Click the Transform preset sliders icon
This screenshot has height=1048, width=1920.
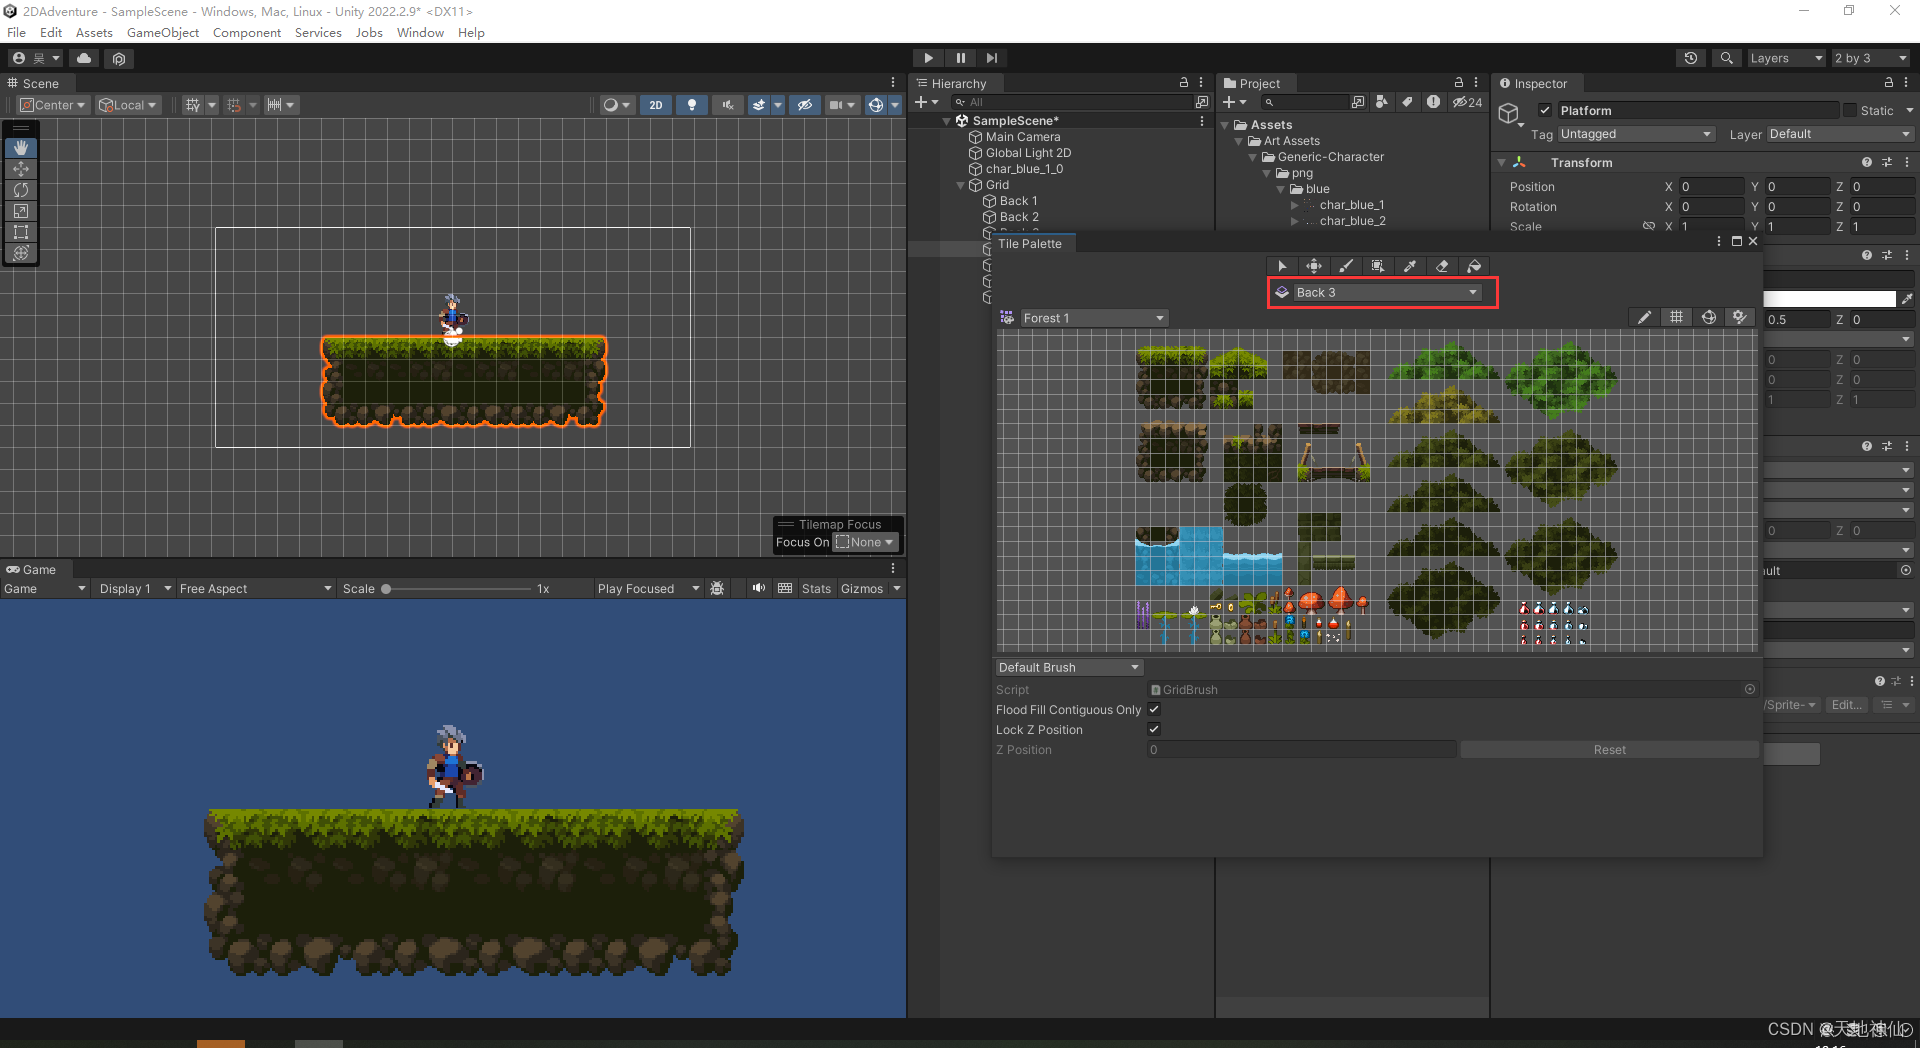[x=1887, y=162]
